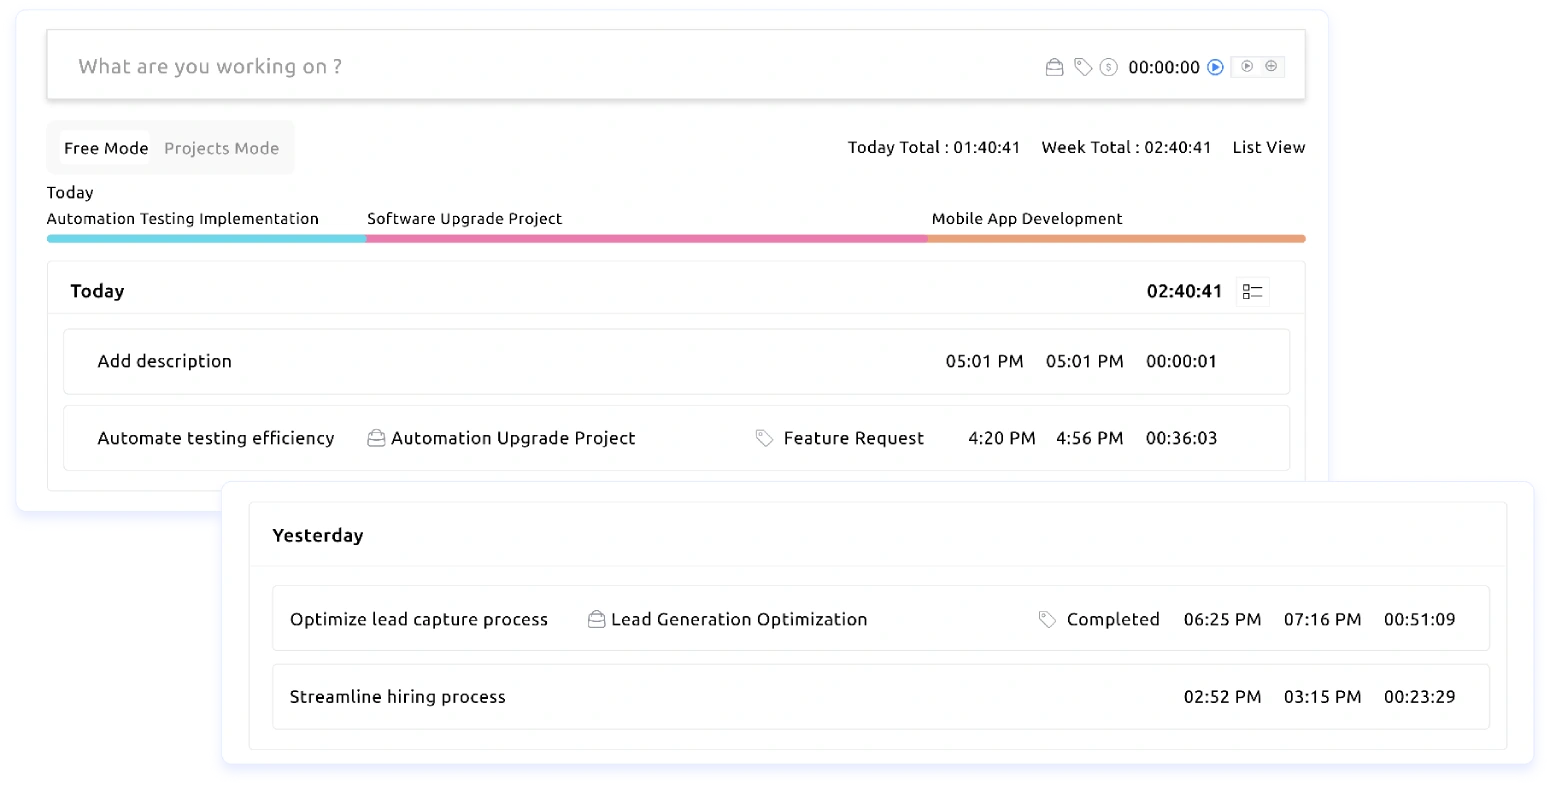Select the Projects Mode tab
This screenshot has height=786, width=1550.
pyautogui.click(x=220, y=147)
